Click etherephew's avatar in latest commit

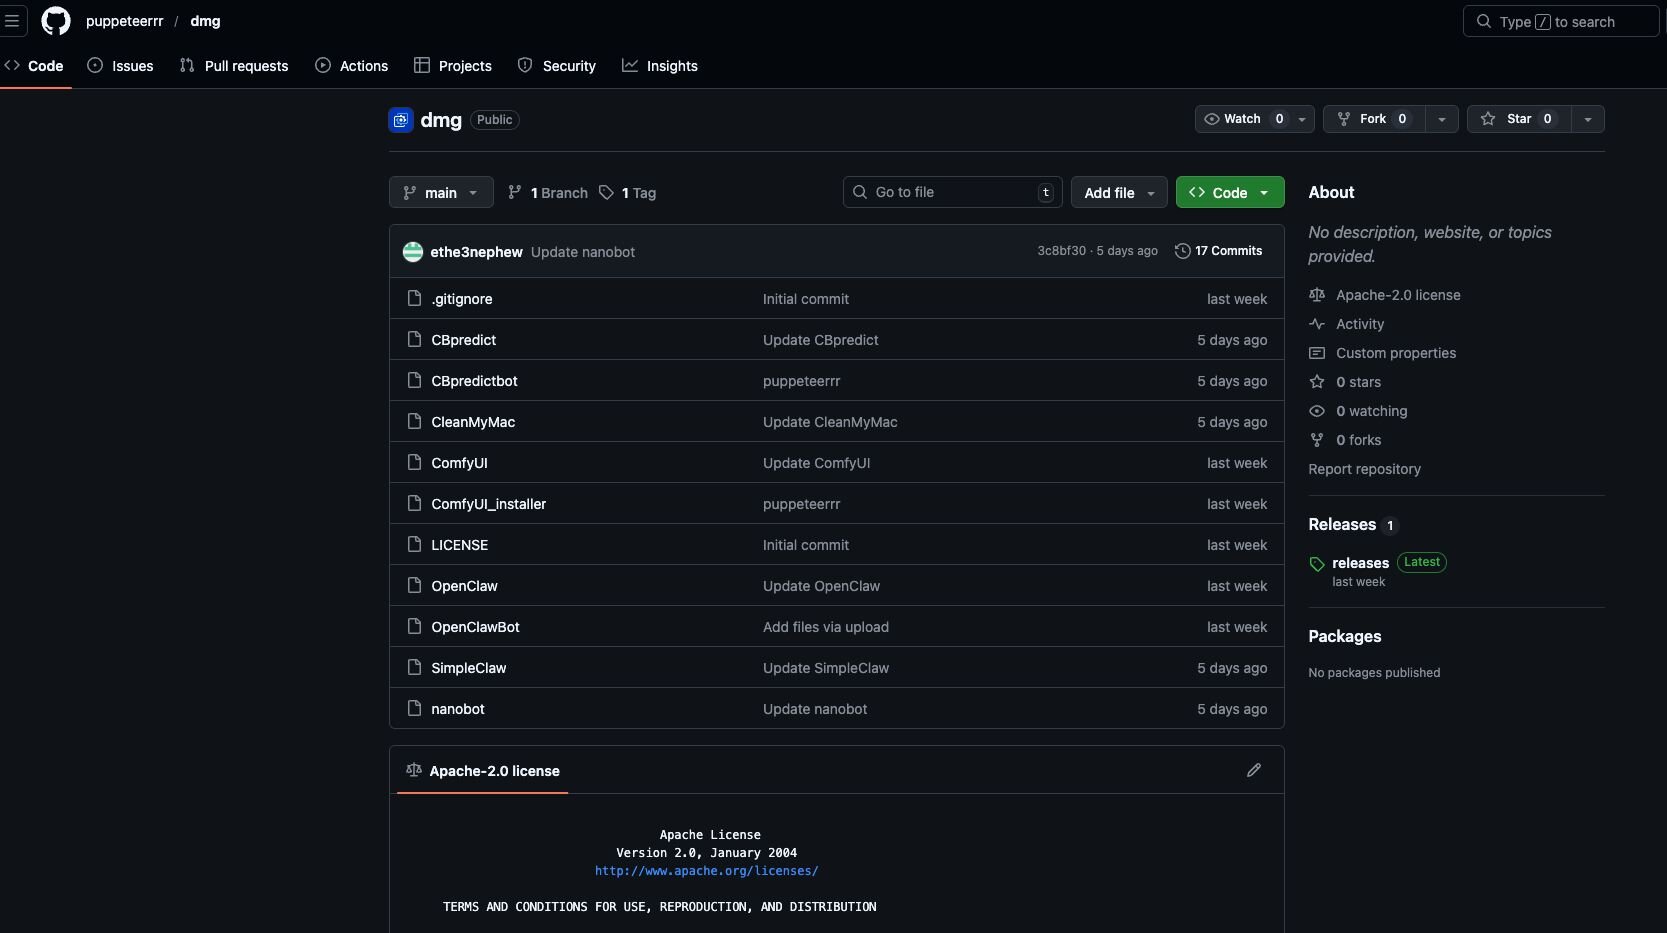[413, 252]
